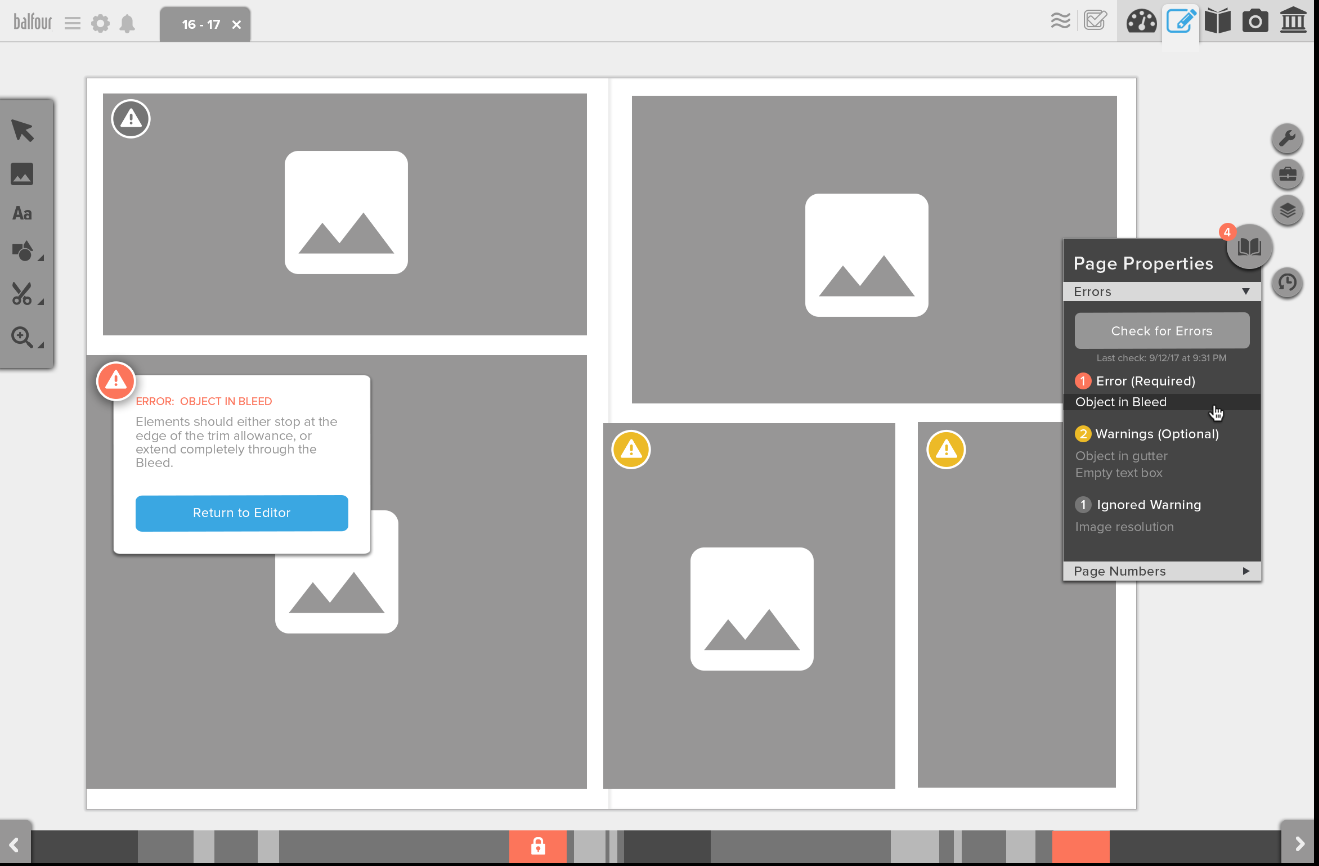Select the image placement tool
1319x866 pixels.
pyautogui.click(x=22, y=174)
